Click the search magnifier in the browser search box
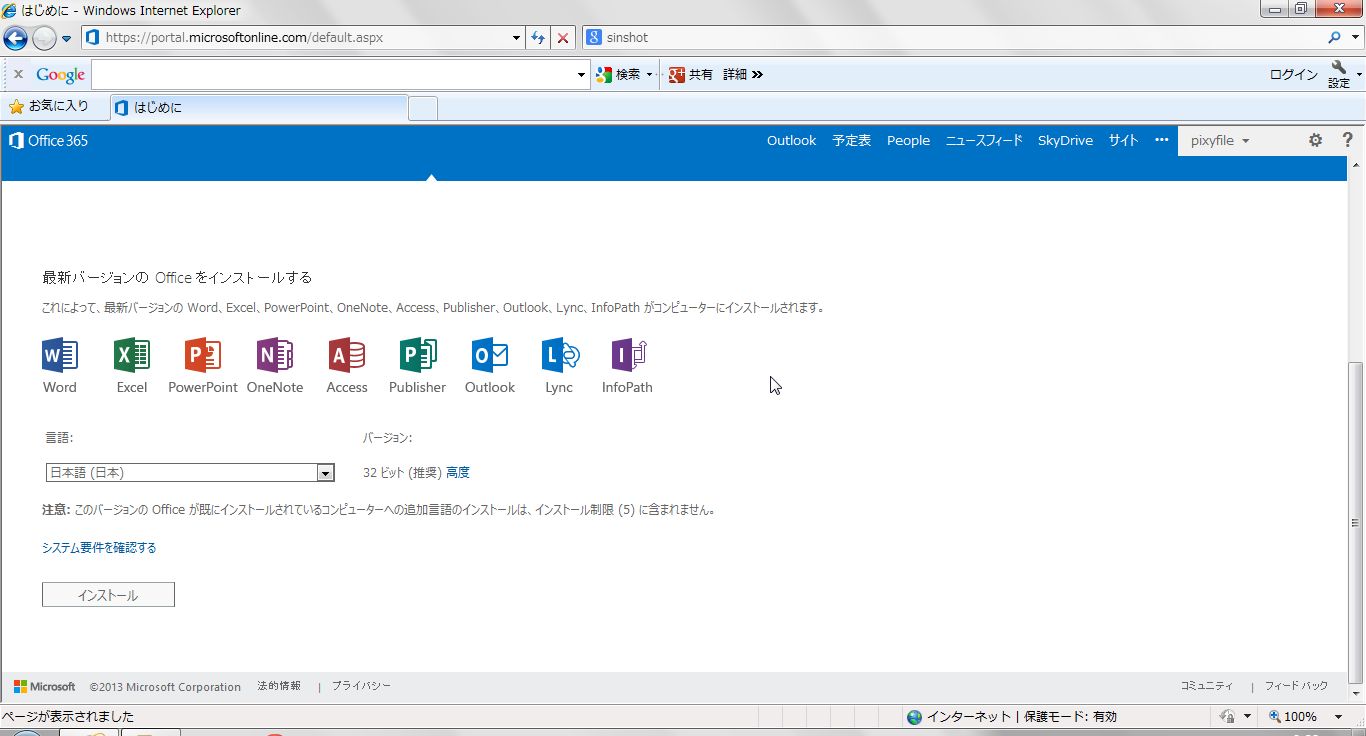This screenshot has width=1366, height=736. (x=1335, y=38)
